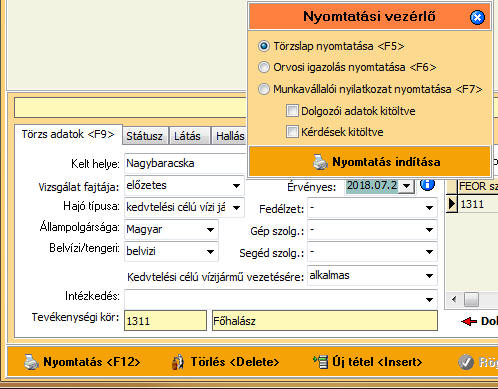
Task: Click Nyomtatás indítása button
Action: point(369,161)
